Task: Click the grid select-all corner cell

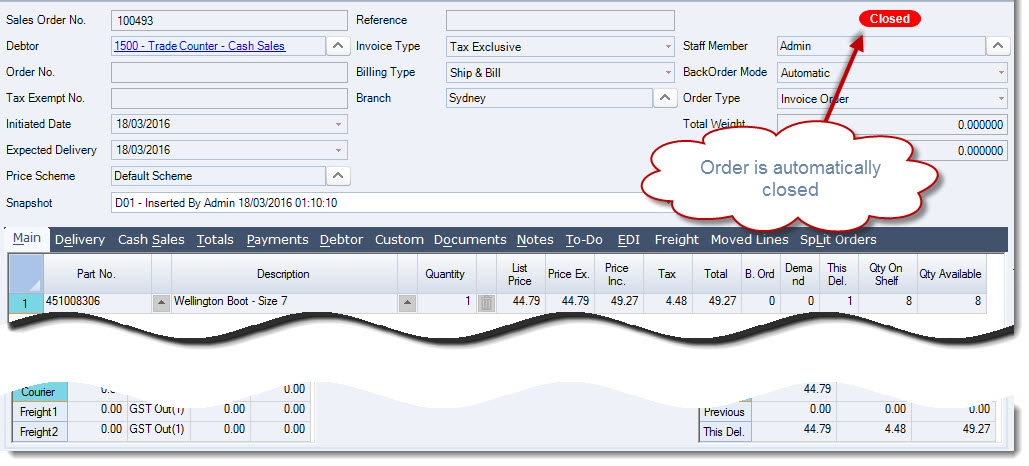Action: (x=26, y=274)
